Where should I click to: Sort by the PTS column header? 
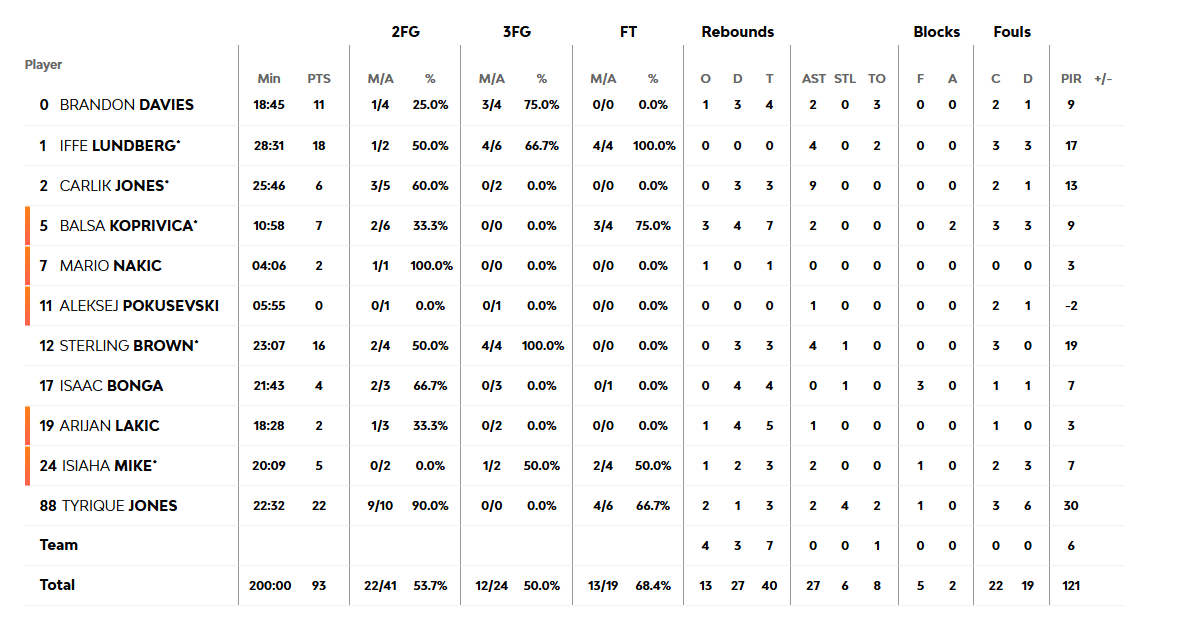(319, 79)
